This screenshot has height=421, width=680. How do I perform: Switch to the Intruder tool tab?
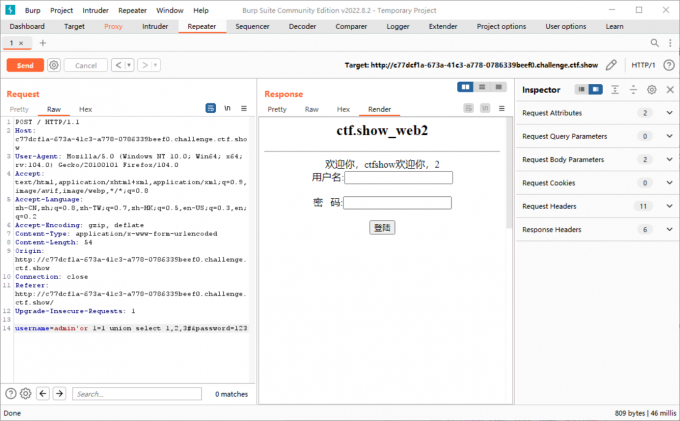(155, 26)
